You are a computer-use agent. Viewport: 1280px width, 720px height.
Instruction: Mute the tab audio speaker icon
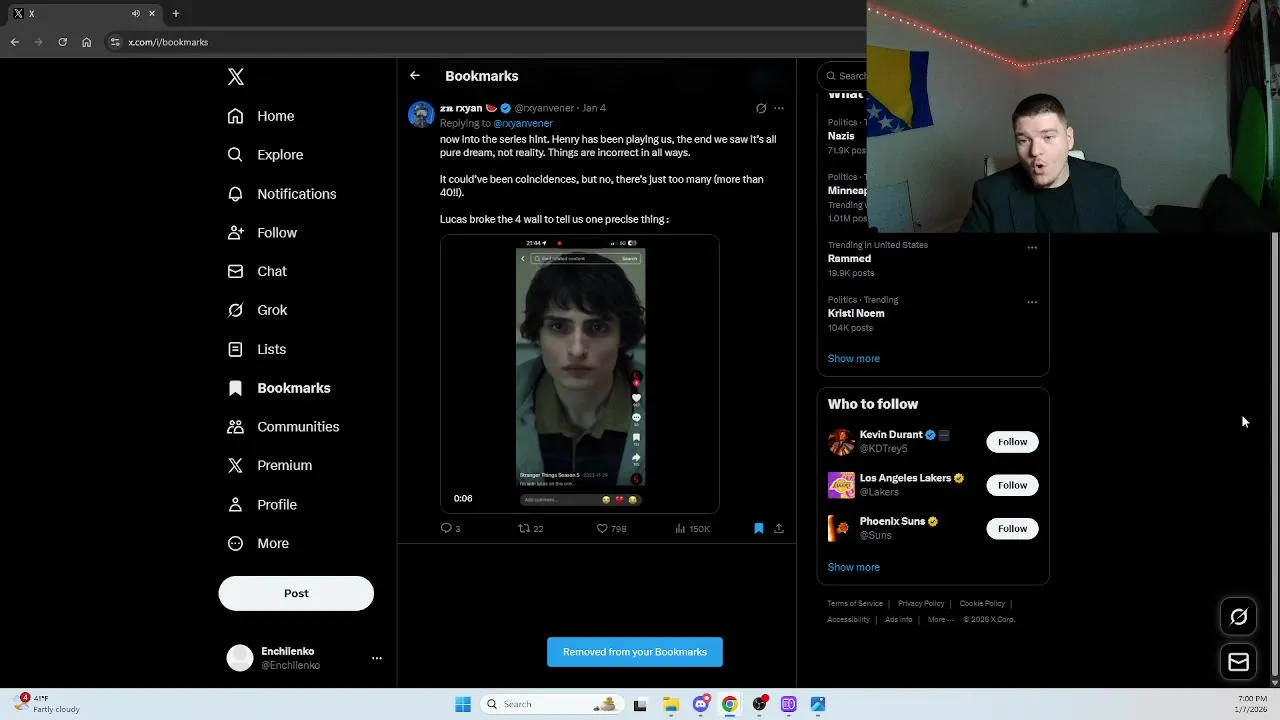pyautogui.click(x=135, y=13)
